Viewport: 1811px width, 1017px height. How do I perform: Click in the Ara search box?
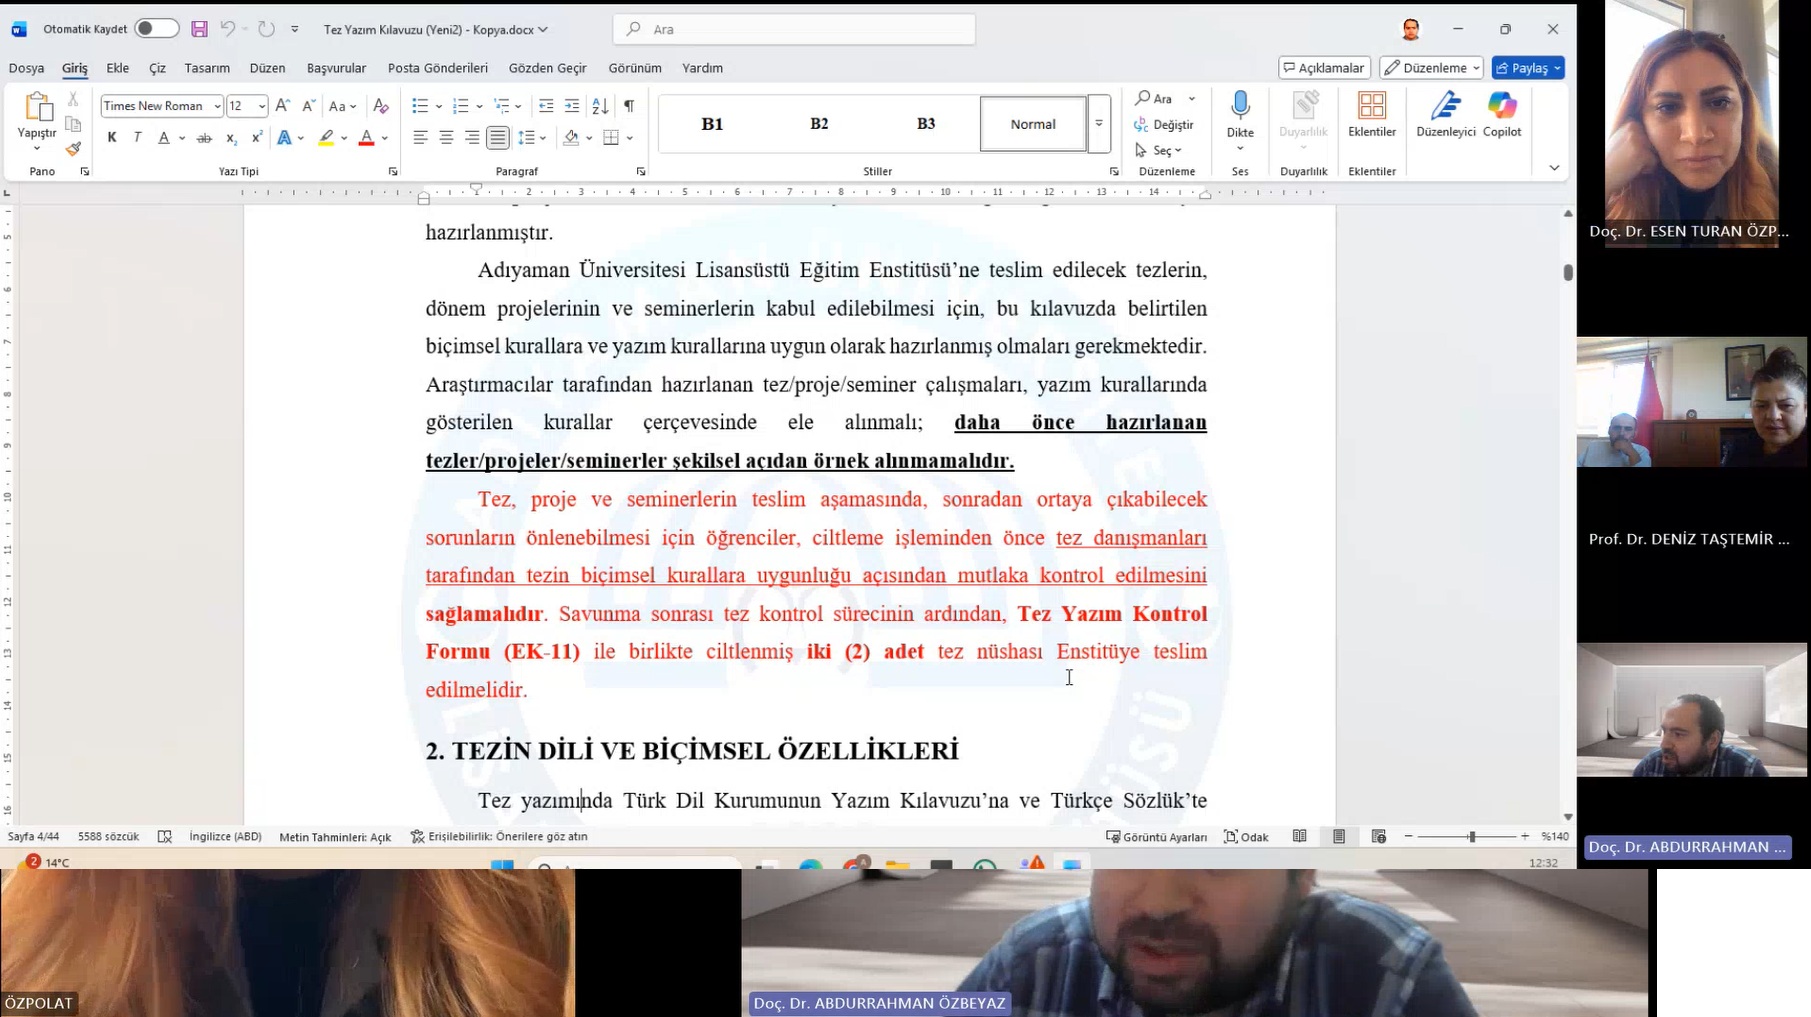(x=795, y=29)
